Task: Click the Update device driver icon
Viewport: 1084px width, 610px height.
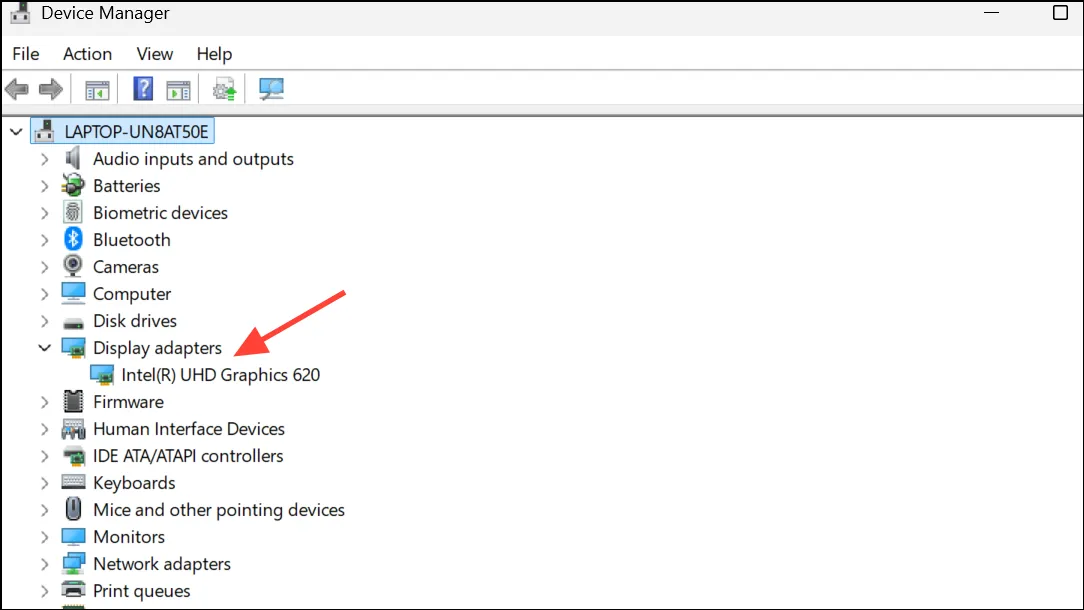Action: coord(224,89)
